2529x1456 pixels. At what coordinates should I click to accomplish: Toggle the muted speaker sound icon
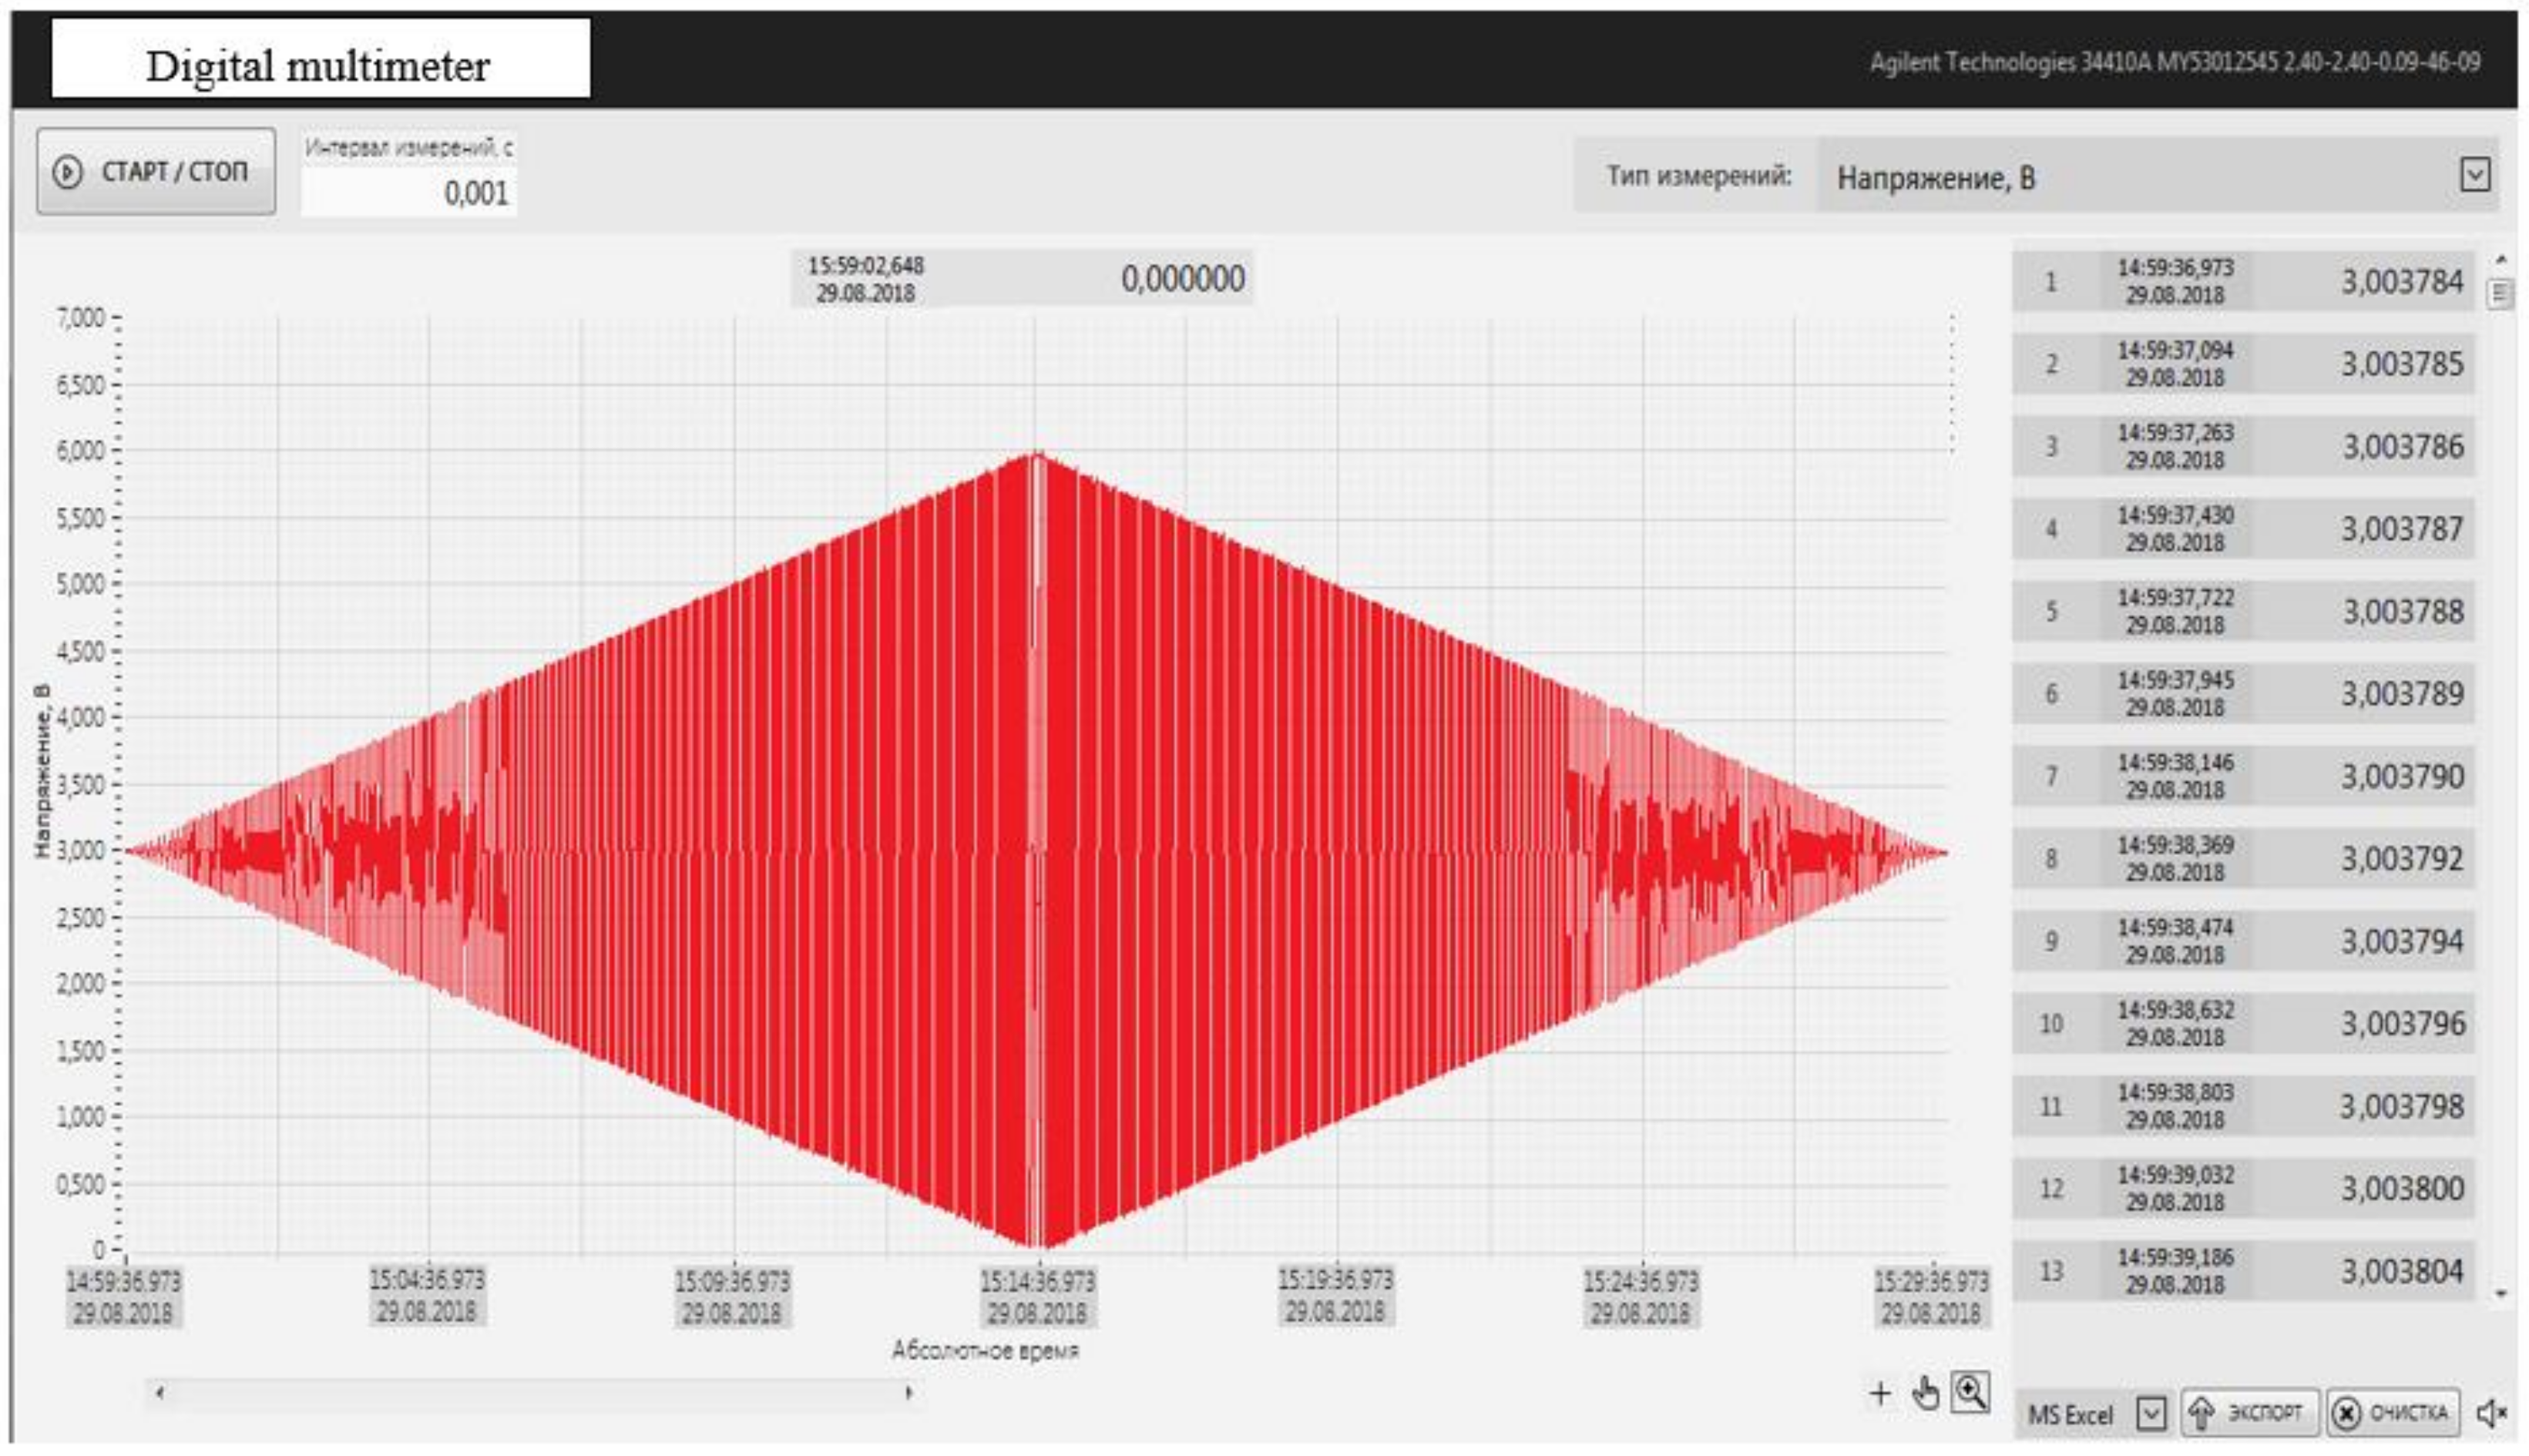[2491, 1413]
